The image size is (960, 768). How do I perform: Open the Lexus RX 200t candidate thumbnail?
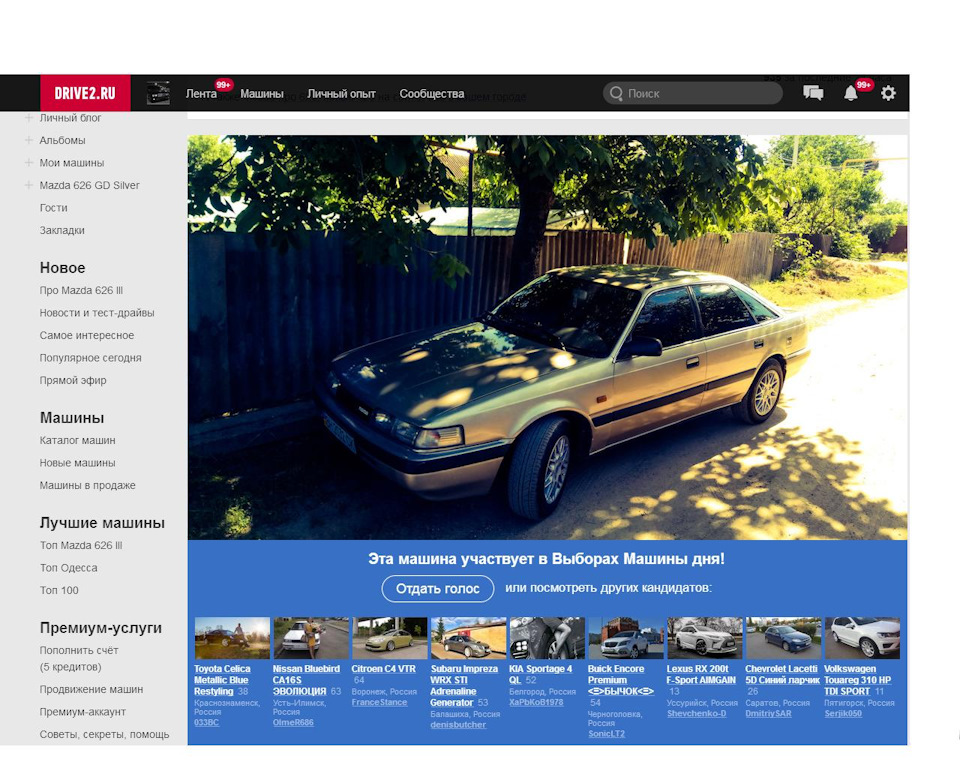(704, 638)
